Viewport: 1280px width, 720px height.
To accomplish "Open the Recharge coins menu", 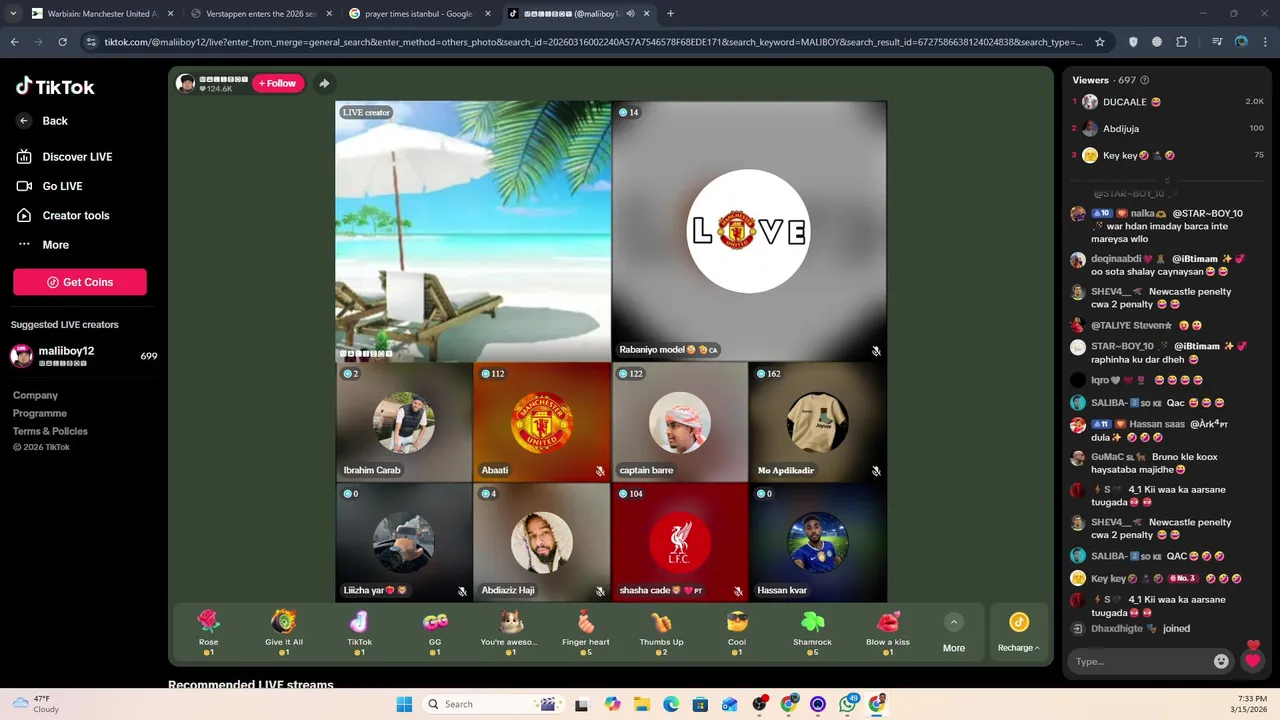I will click(x=1018, y=634).
